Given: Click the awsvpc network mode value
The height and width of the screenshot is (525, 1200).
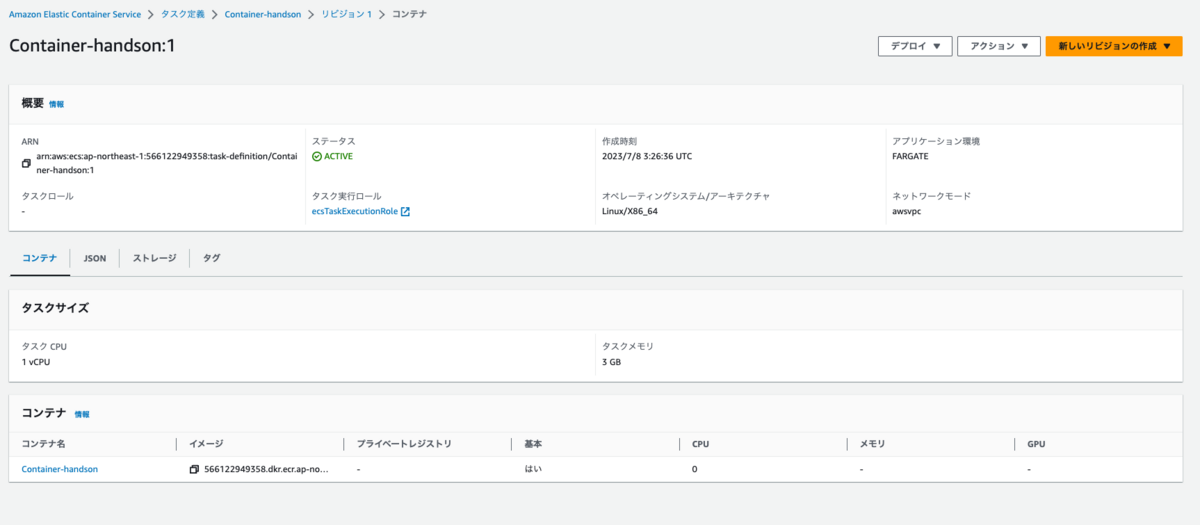Looking at the screenshot, I should (x=909, y=211).
